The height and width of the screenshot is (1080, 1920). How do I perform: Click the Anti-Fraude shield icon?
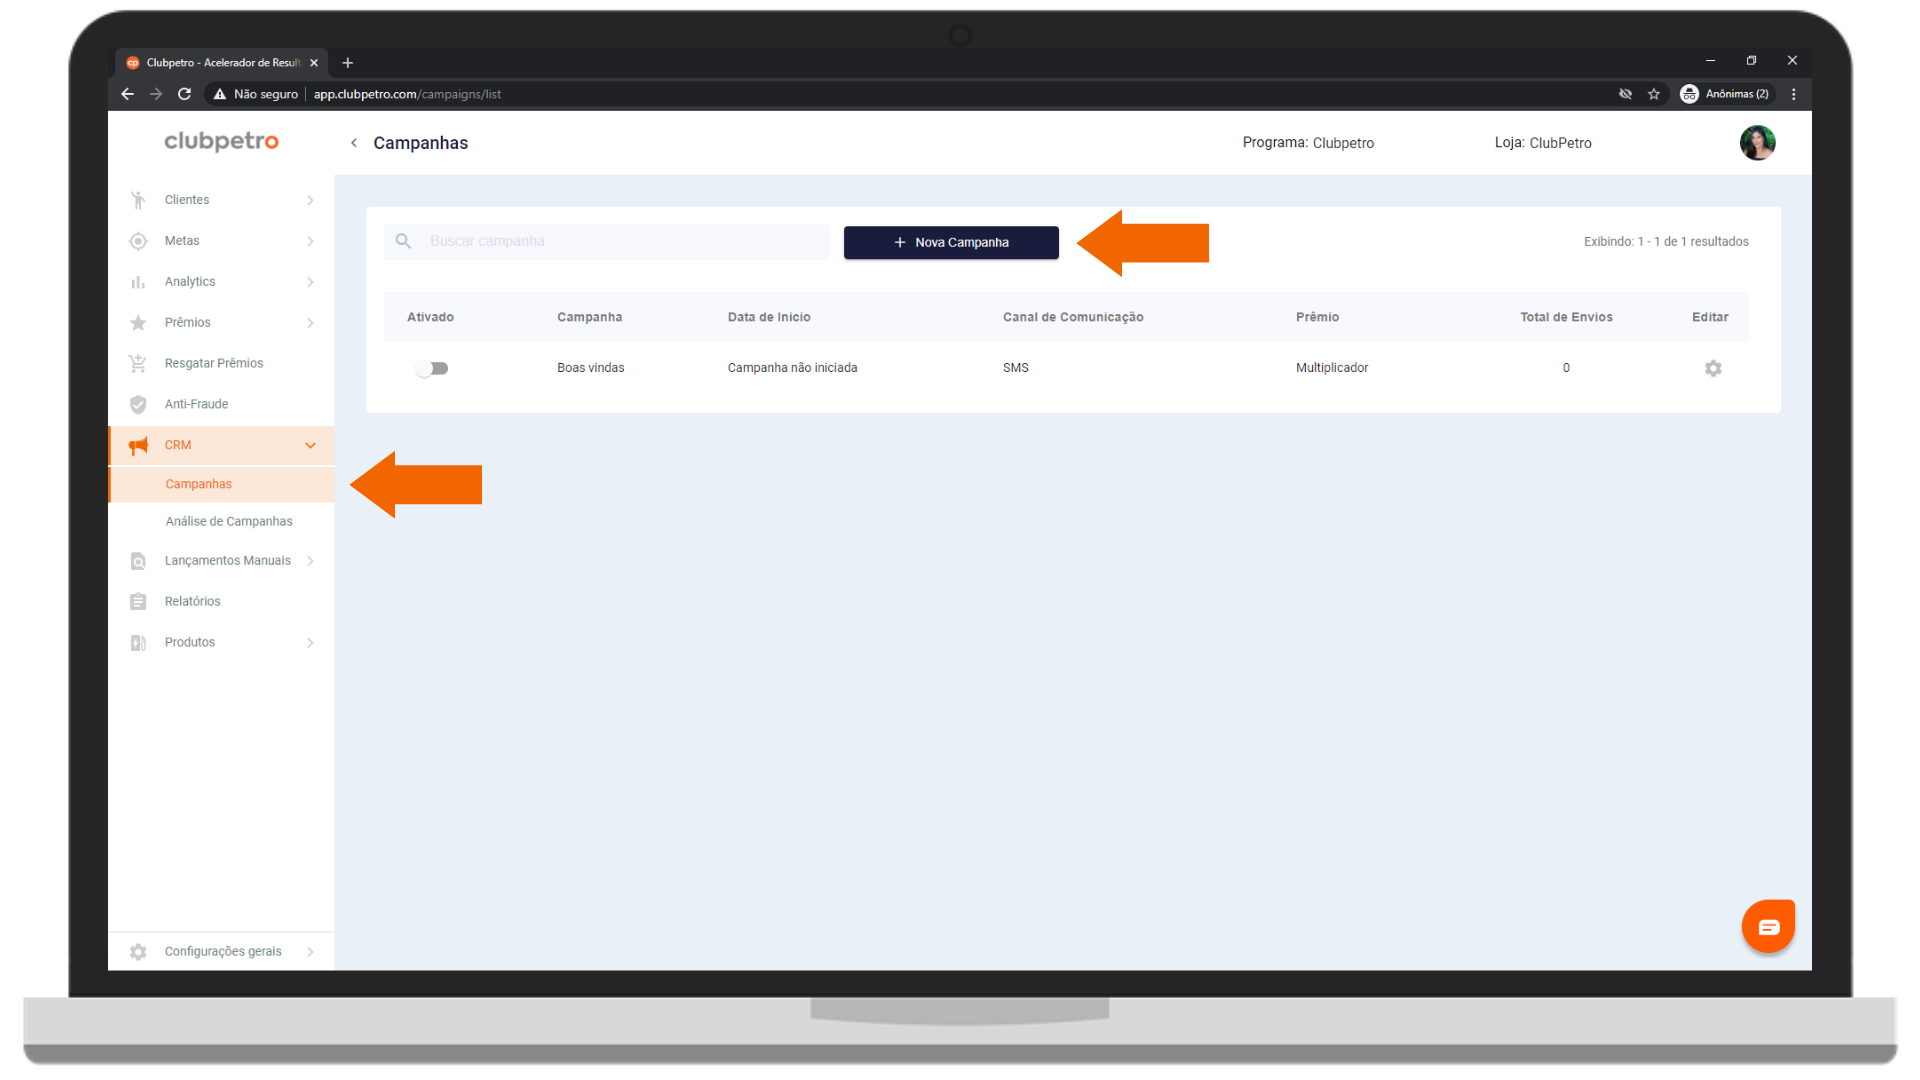pos(138,404)
